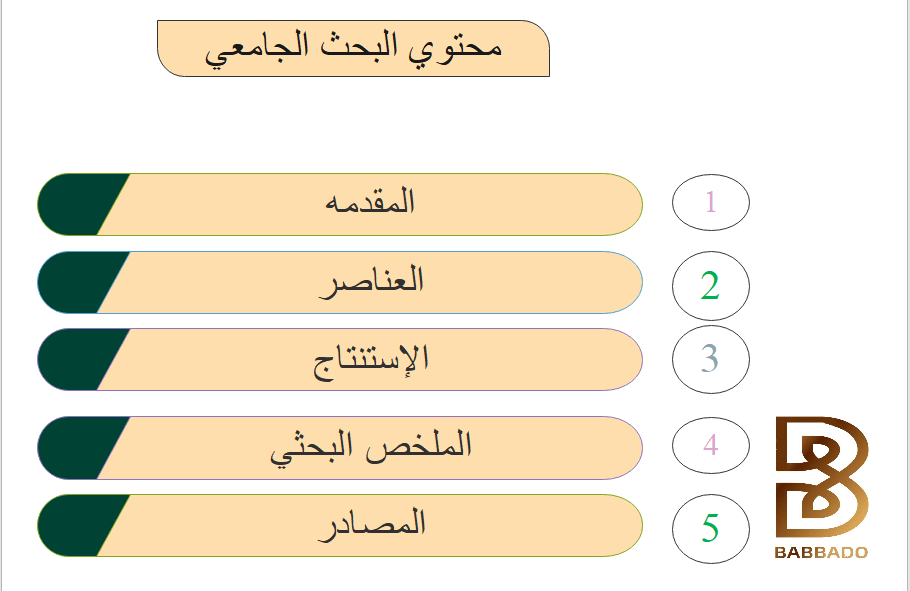Click dark green cap of العناصر bar
This screenshot has width=910, height=591.
[x=78, y=283]
